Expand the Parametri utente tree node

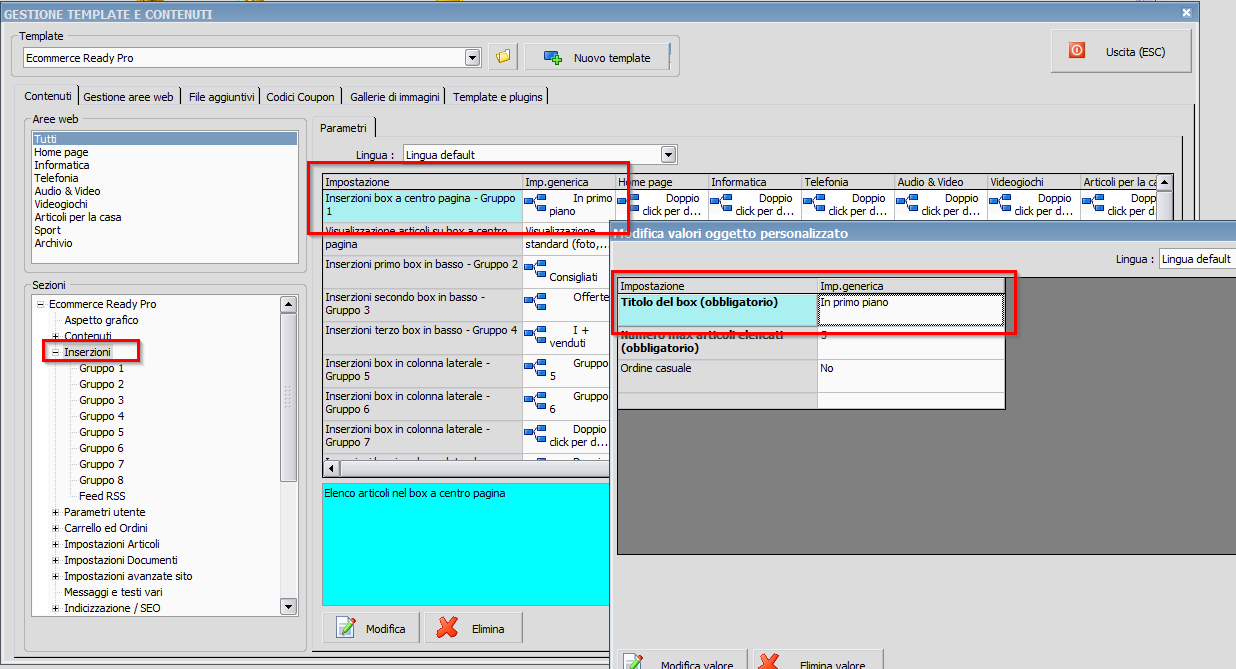pyautogui.click(x=56, y=512)
